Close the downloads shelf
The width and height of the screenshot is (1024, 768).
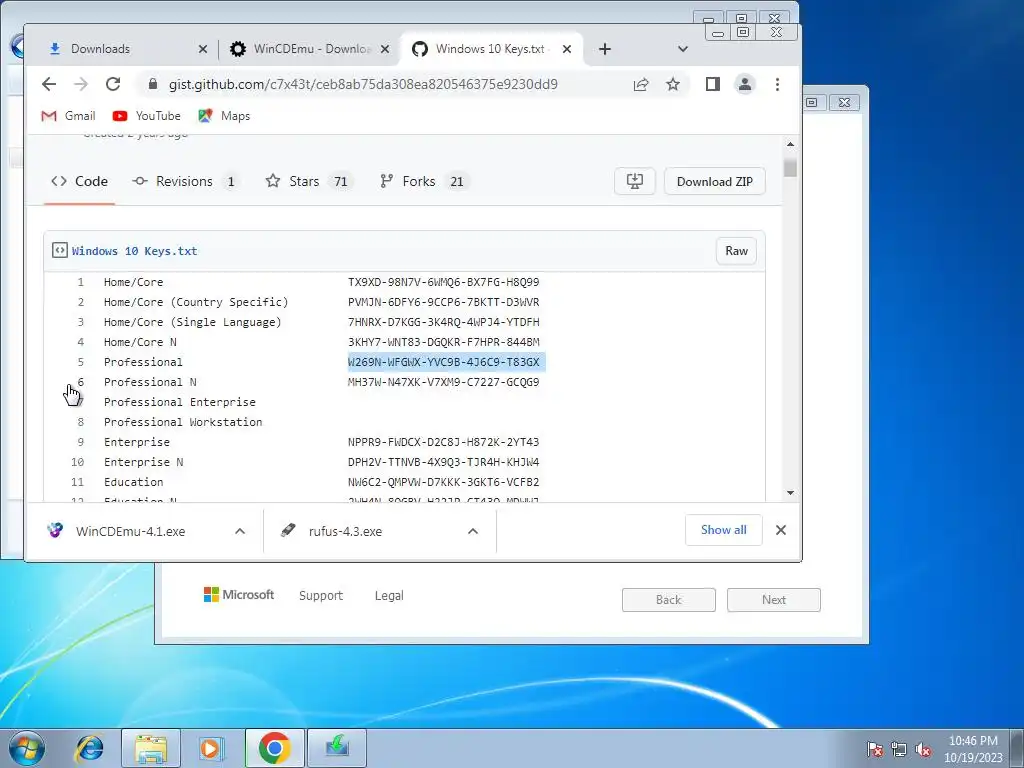[781, 530]
